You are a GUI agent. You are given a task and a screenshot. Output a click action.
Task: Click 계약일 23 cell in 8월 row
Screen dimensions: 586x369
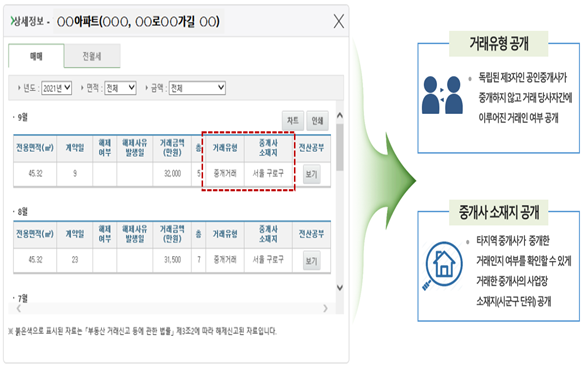75,260
